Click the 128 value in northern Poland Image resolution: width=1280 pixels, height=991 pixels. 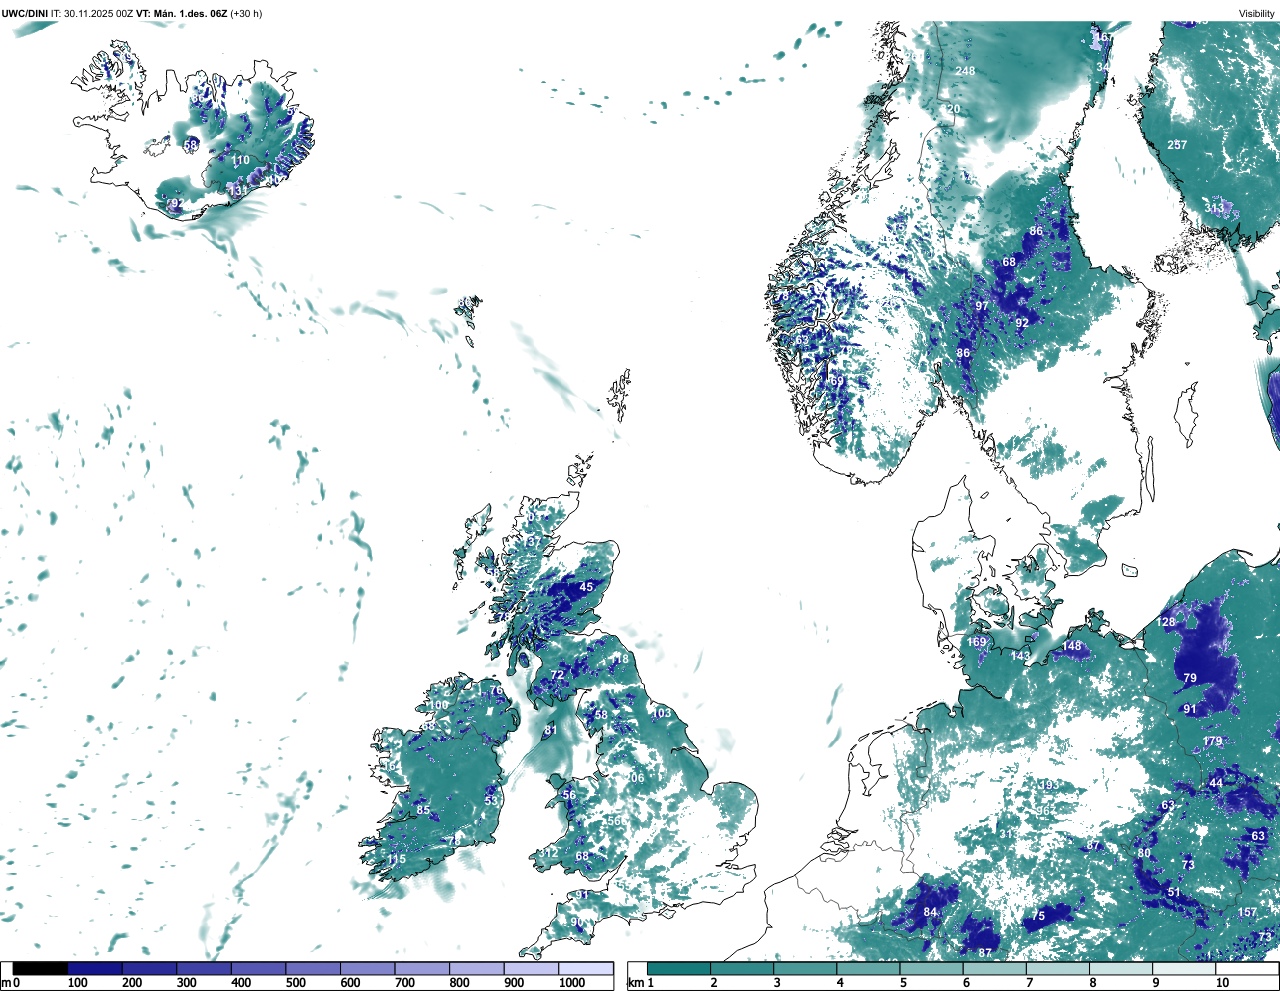pyautogui.click(x=1166, y=622)
